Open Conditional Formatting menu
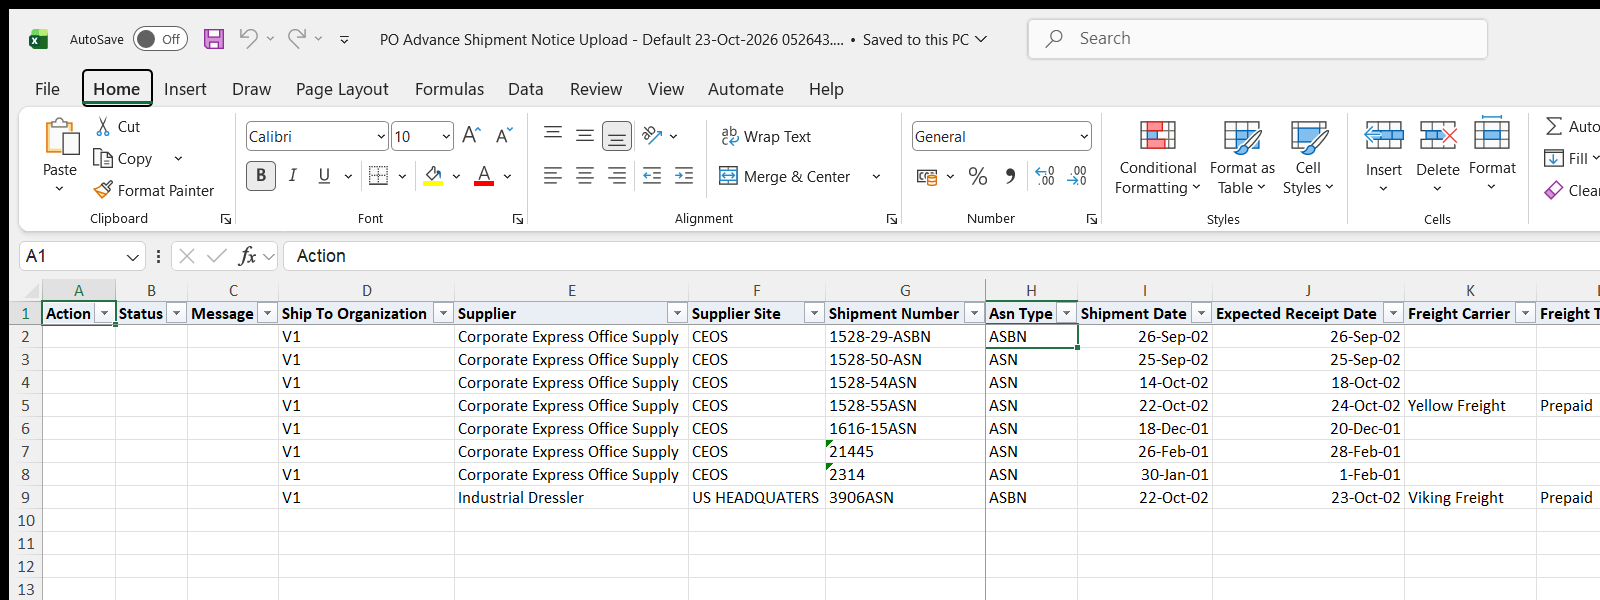The width and height of the screenshot is (1600, 600). pos(1158,158)
